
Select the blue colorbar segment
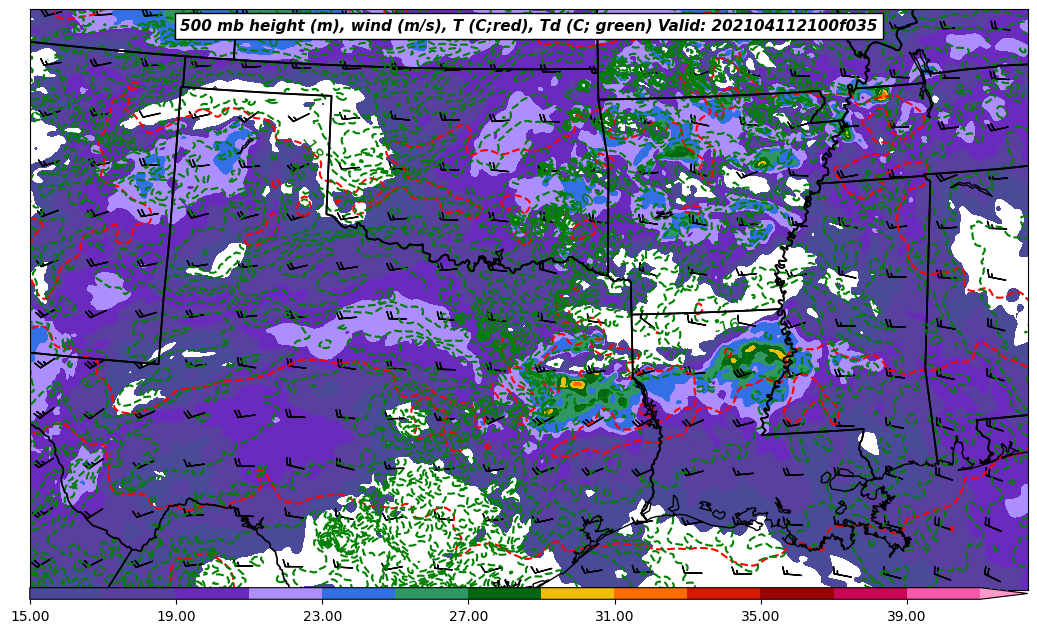[x=358, y=593]
